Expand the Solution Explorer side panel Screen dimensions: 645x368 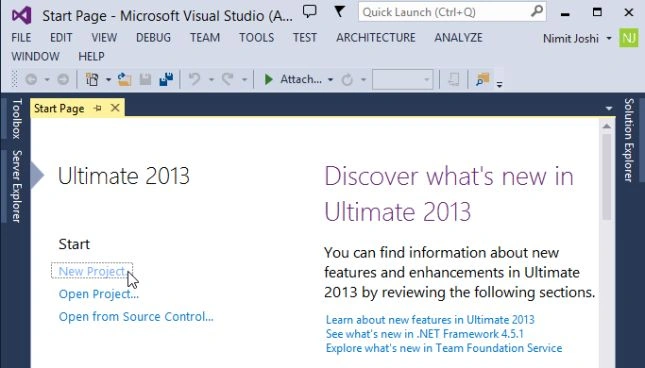pos(629,140)
